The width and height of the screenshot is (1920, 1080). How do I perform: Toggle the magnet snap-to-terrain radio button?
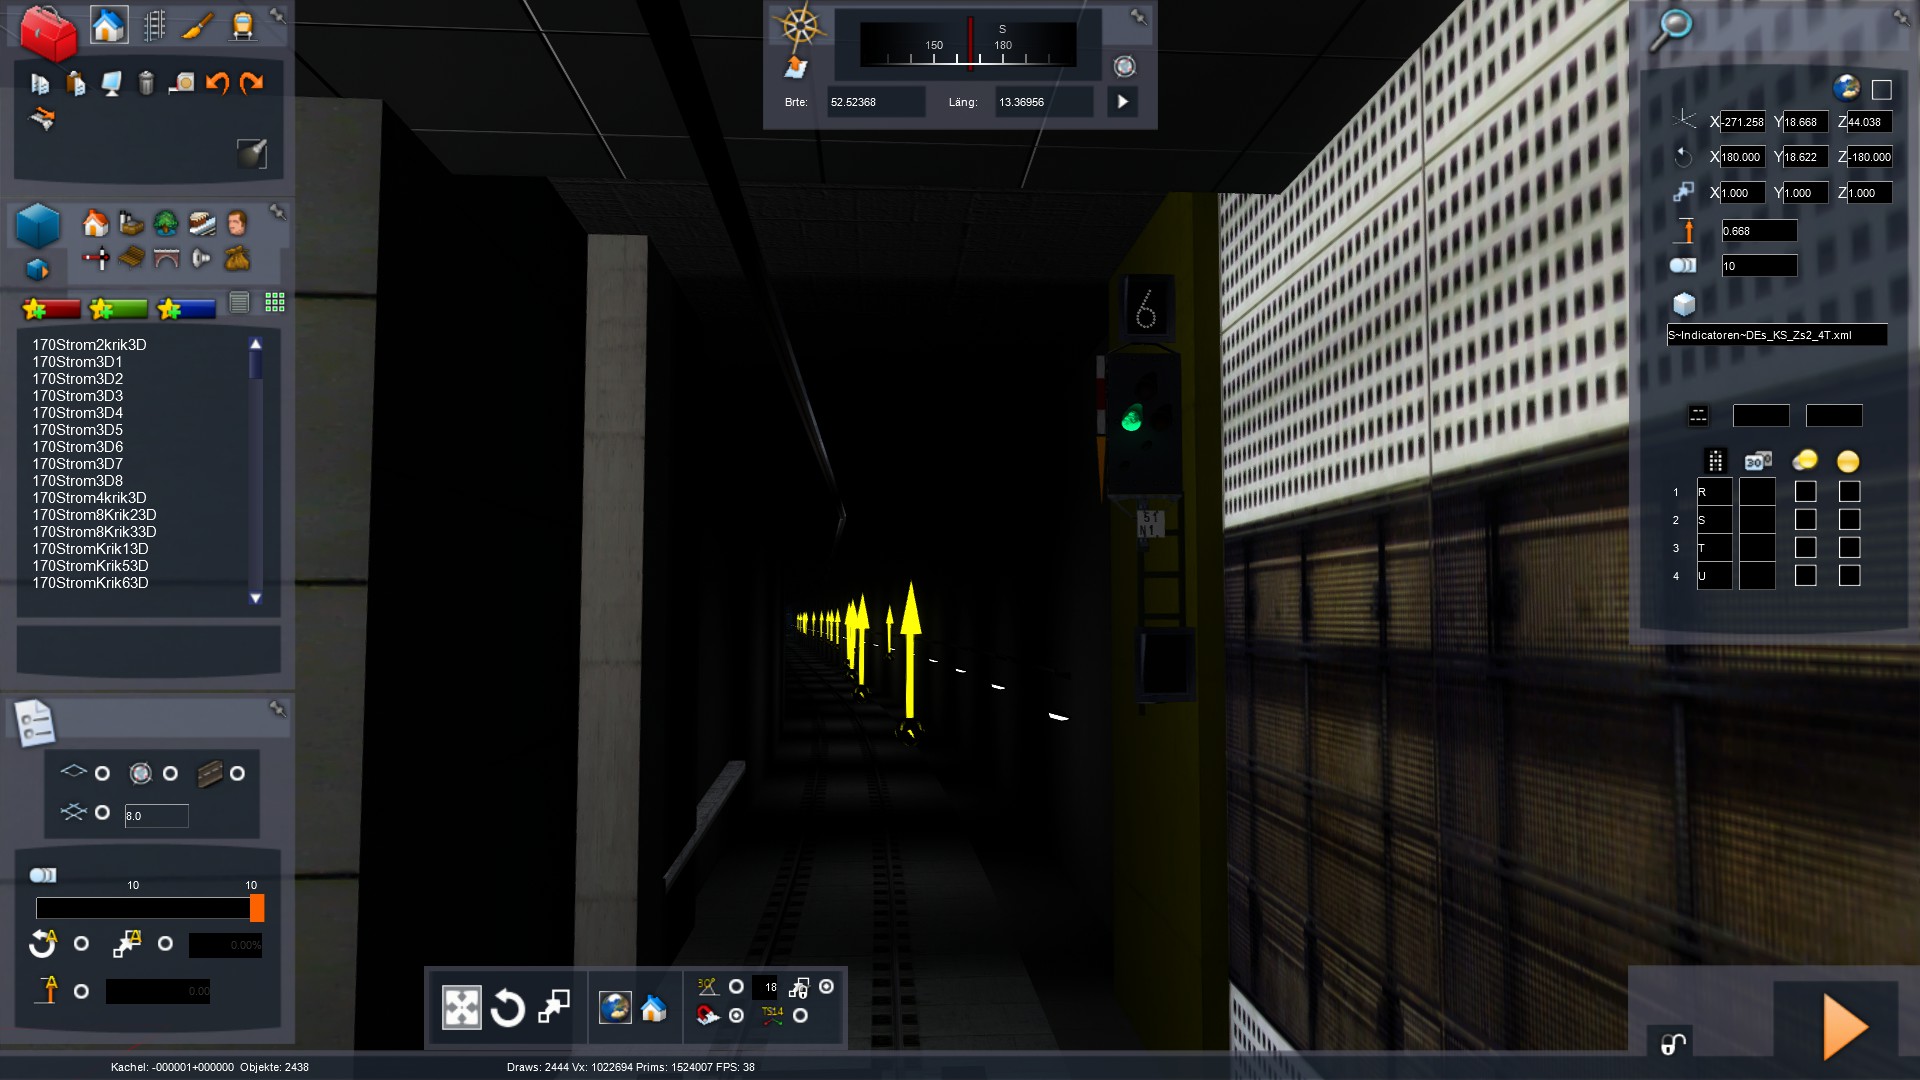point(736,1016)
